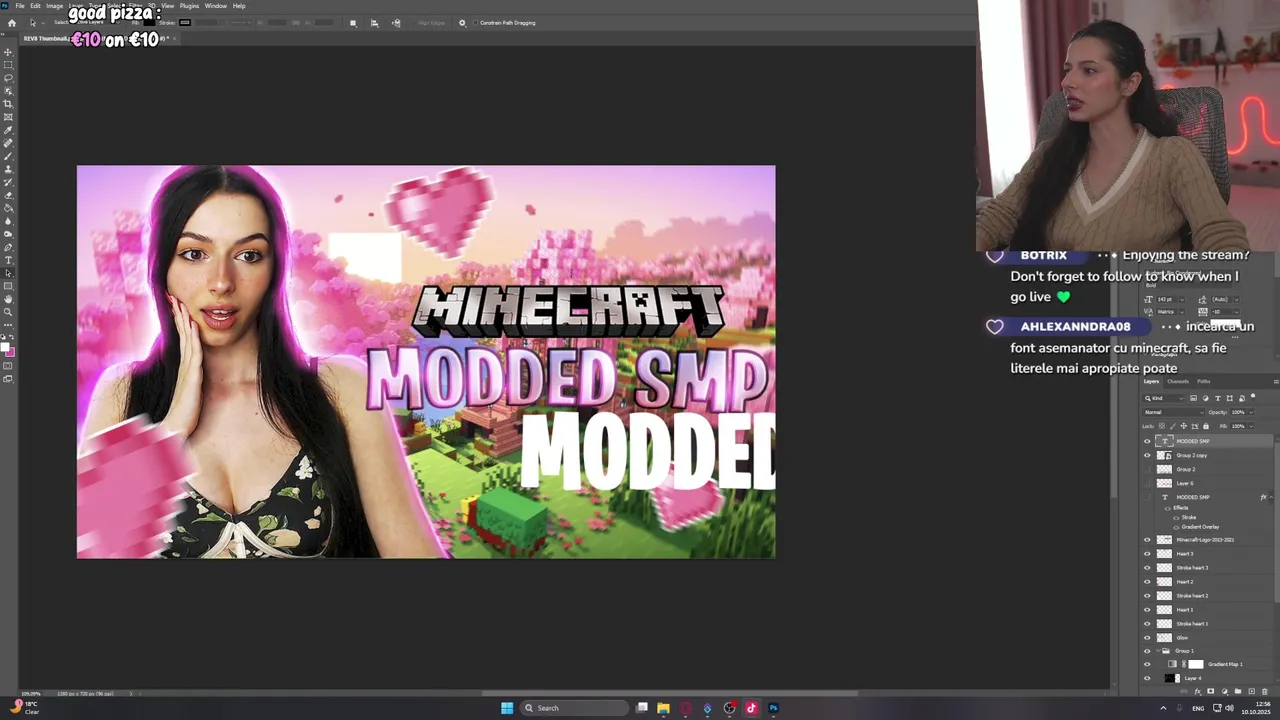Hide the Group 2 copy layer
Image resolution: width=1280 pixels, height=720 pixels.
(x=1147, y=455)
